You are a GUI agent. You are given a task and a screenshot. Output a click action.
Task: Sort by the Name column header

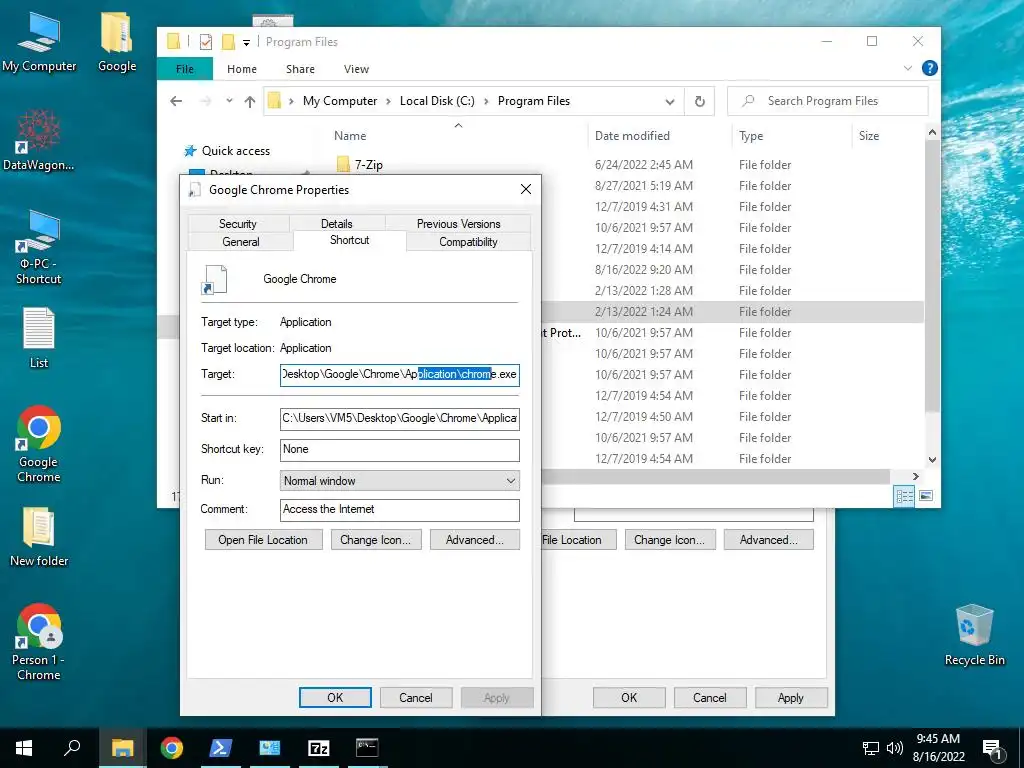pyautogui.click(x=350, y=136)
